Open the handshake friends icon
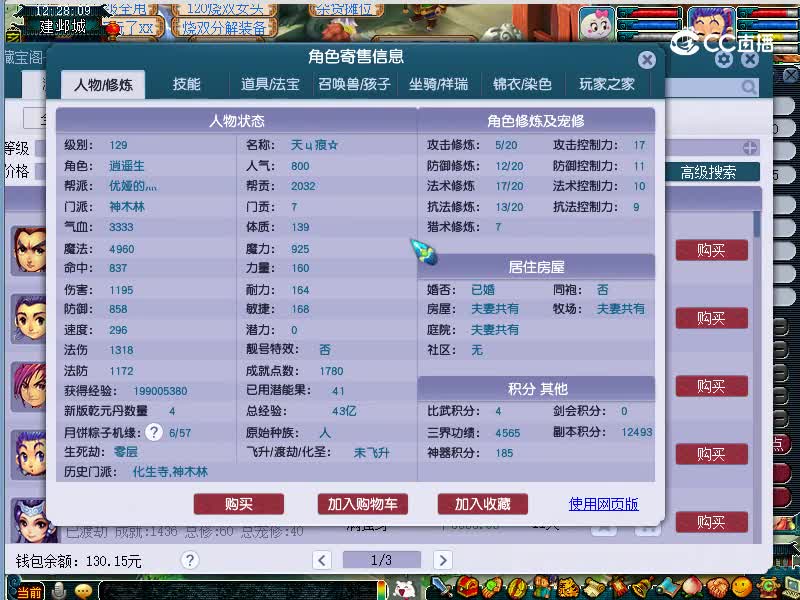Viewport: 800px width, 600px height. pos(717,589)
